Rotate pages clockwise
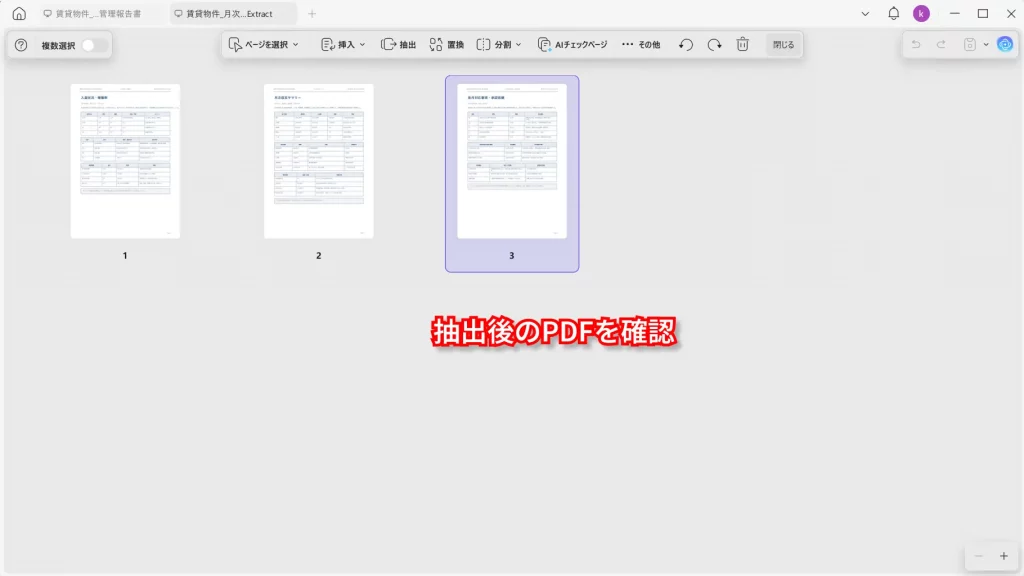1024x576 pixels. (714, 44)
